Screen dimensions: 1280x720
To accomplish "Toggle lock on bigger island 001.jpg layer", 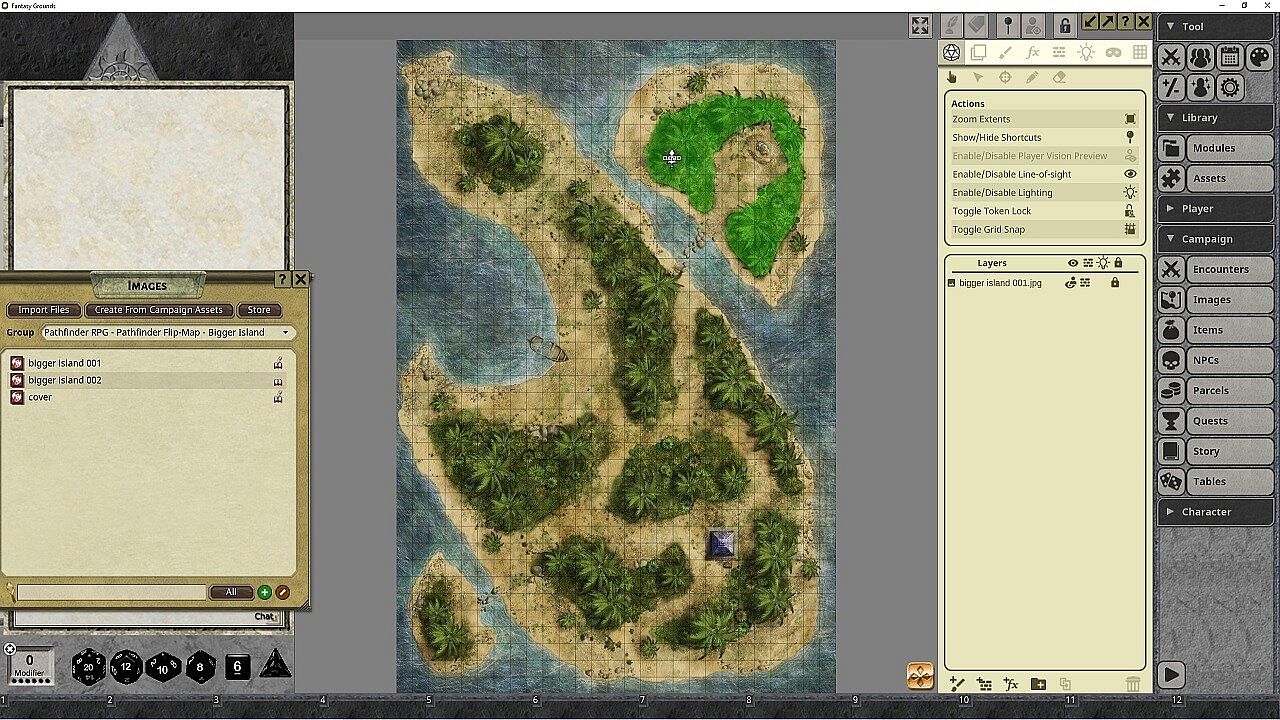I will click(x=1115, y=283).
